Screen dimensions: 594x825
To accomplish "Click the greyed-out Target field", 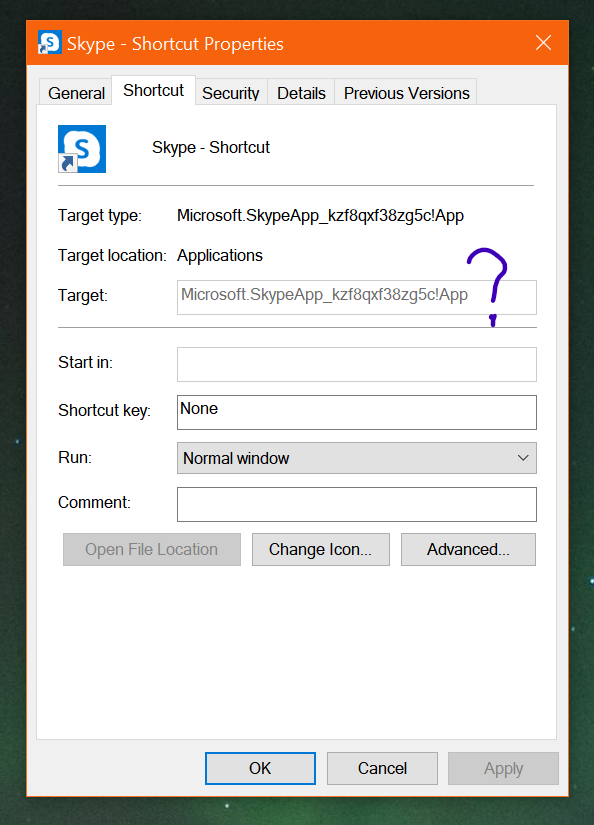I will [357, 297].
